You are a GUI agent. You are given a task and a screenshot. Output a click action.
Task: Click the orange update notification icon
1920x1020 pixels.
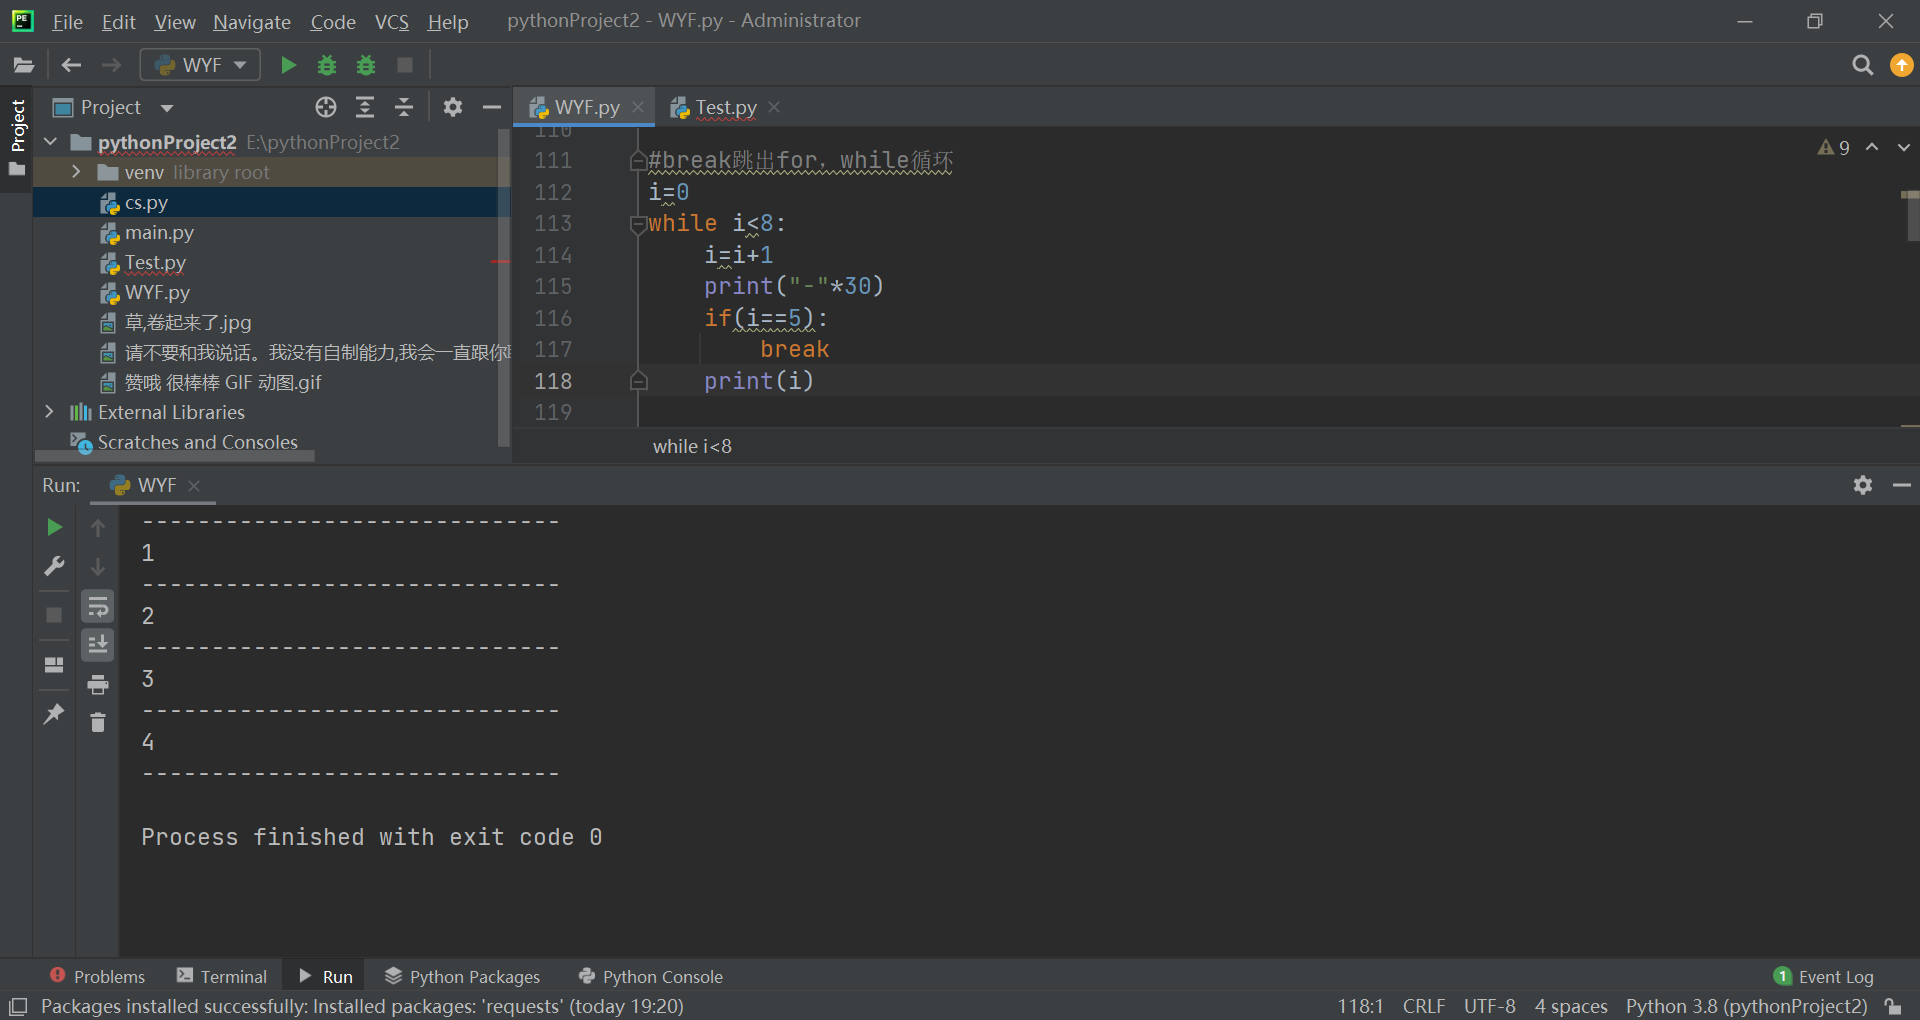click(x=1901, y=65)
